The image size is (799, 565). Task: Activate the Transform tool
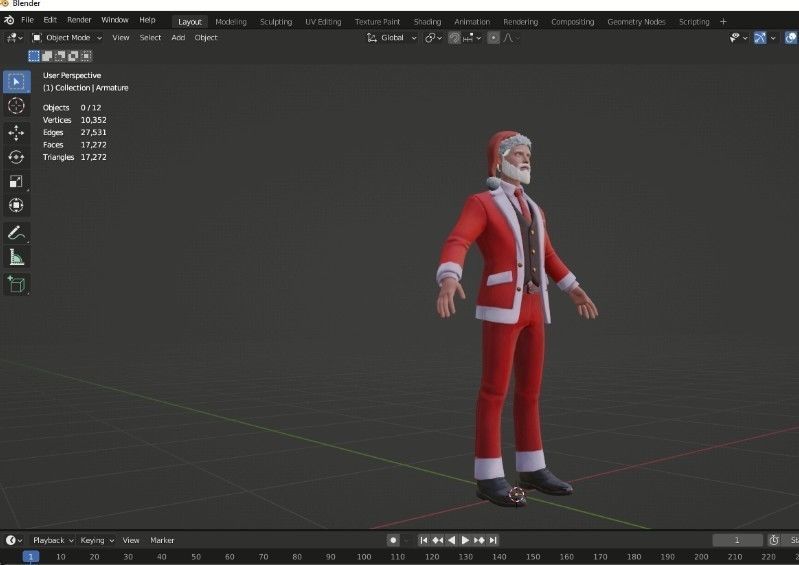click(16, 205)
